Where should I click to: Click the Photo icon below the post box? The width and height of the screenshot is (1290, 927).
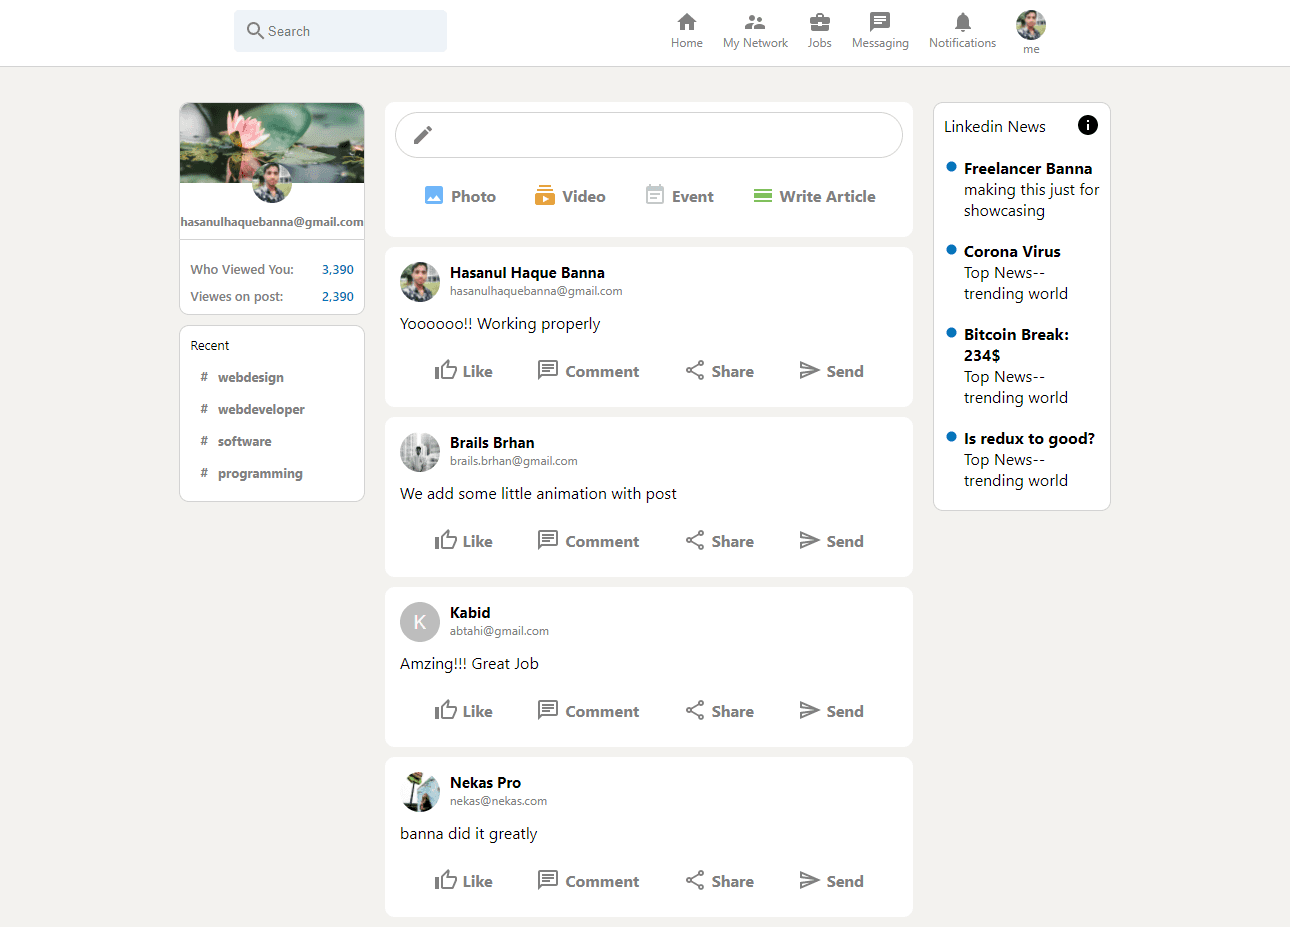(434, 196)
